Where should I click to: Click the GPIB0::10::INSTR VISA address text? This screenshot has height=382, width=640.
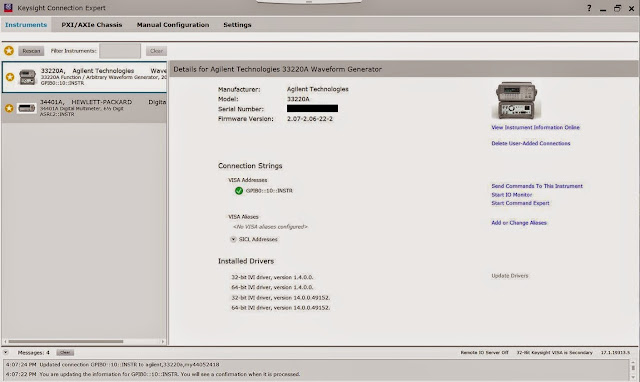(x=269, y=191)
